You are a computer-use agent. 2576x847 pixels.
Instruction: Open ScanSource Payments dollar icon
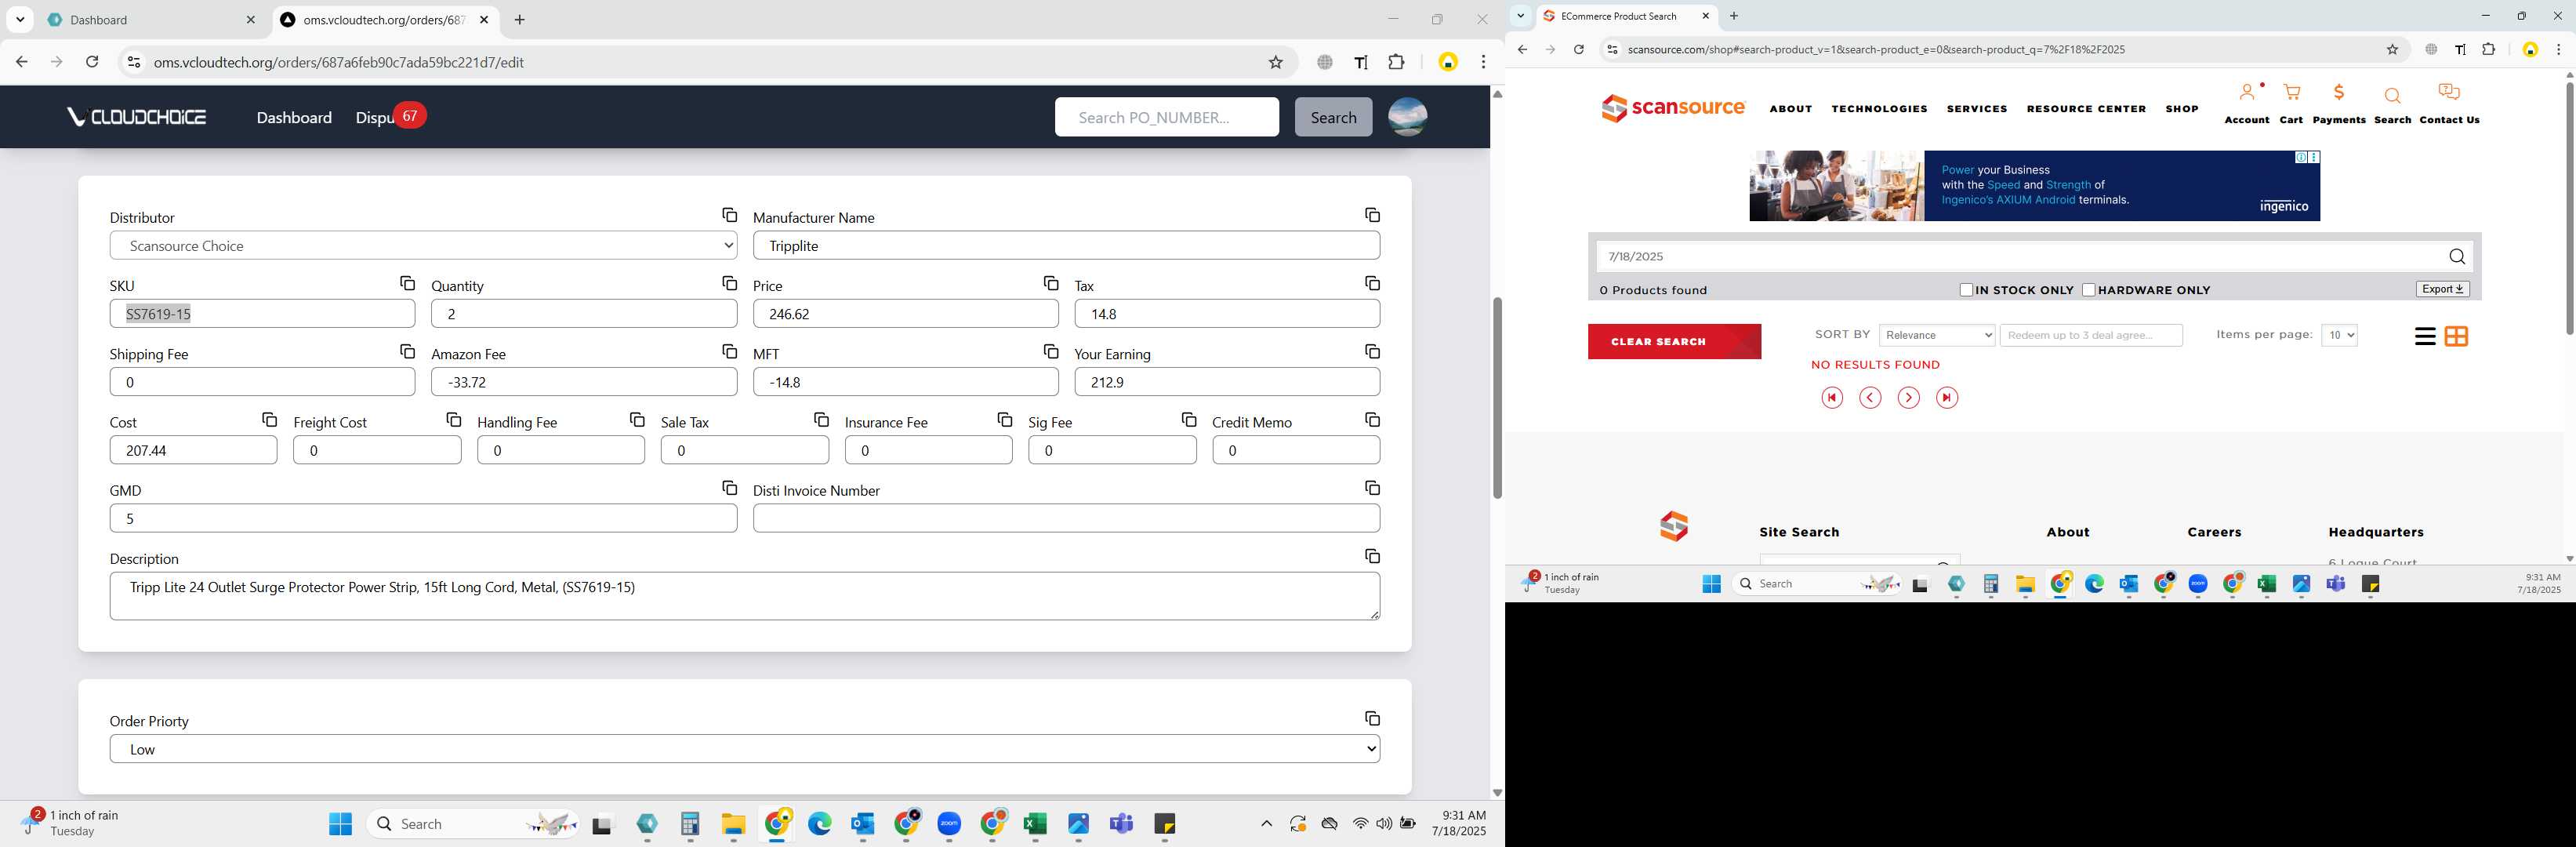click(2339, 92)
